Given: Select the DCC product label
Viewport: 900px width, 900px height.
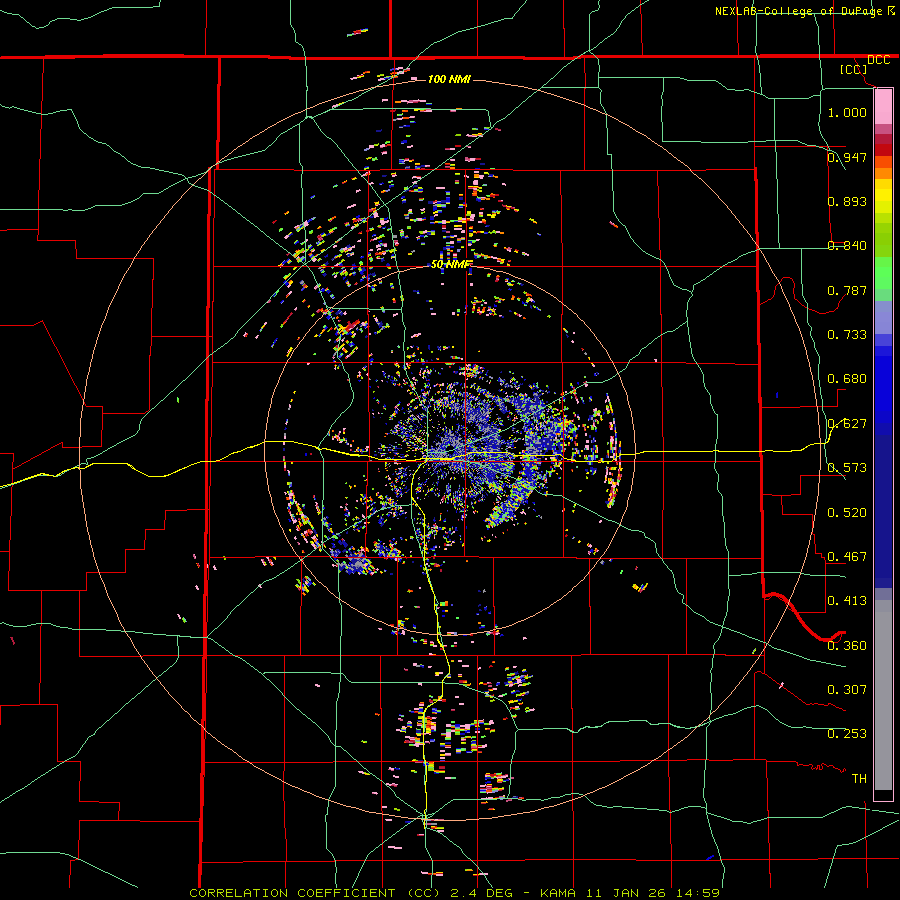Looking at the screenshot, I should tap(878, 60).
